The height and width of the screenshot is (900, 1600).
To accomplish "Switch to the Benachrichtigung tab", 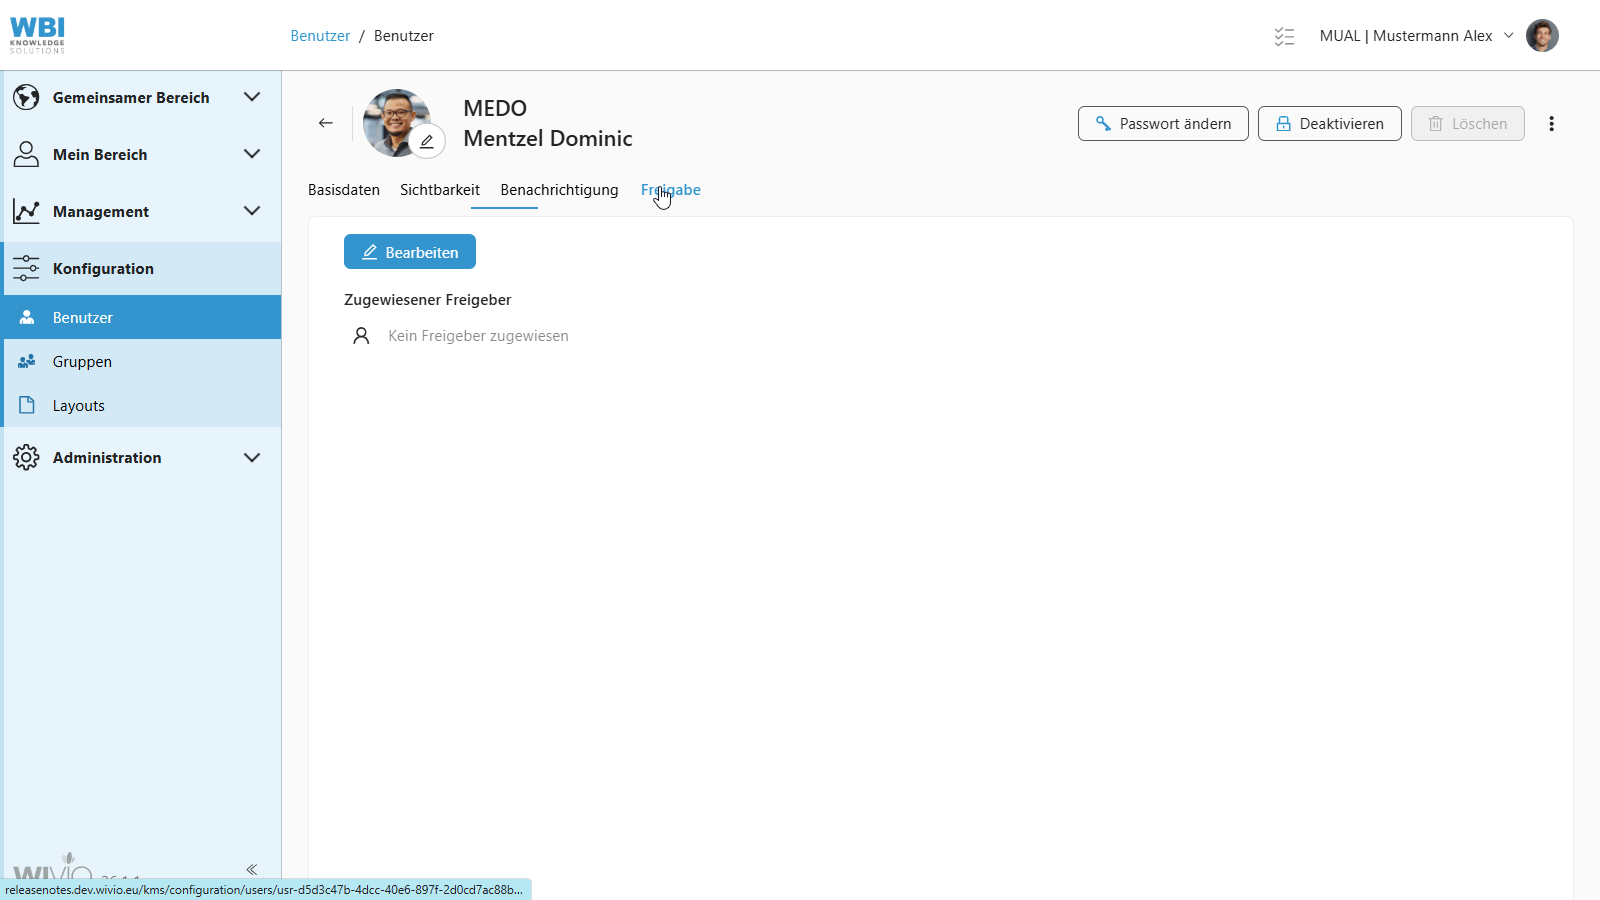I will coord(559,190).
